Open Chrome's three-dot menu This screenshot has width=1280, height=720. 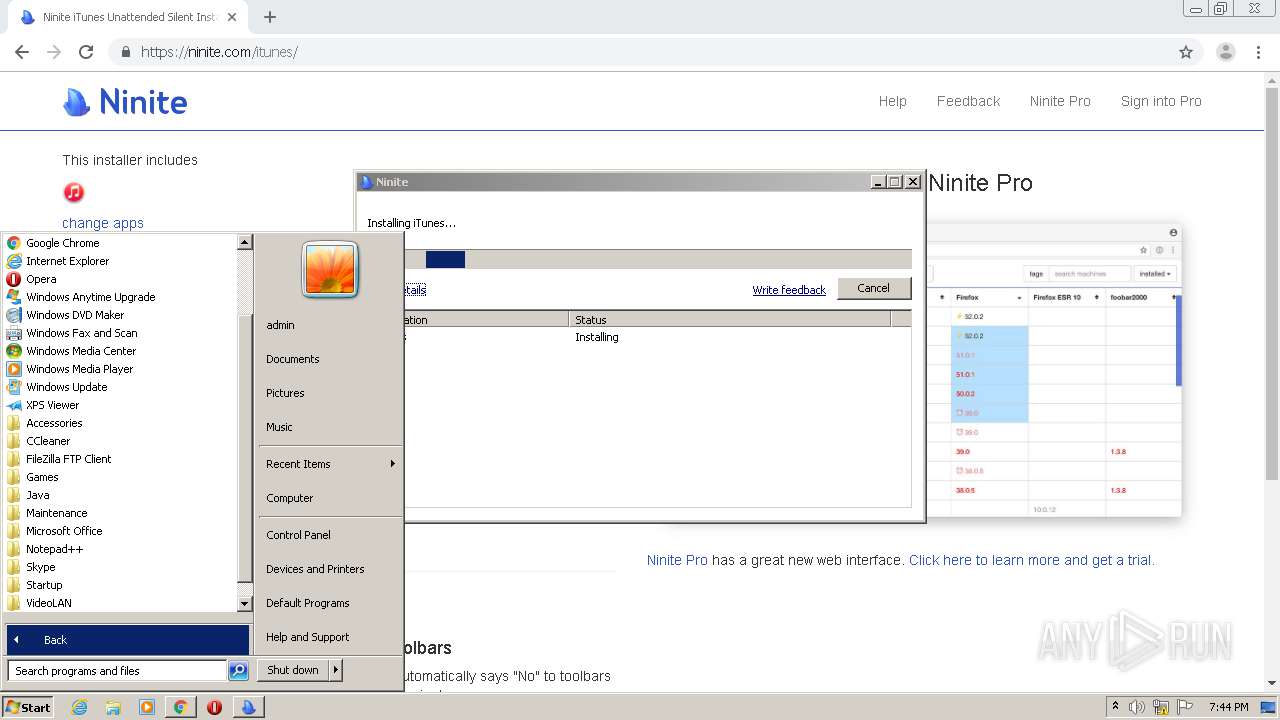pyautogui.click(x=1258, y=52)
